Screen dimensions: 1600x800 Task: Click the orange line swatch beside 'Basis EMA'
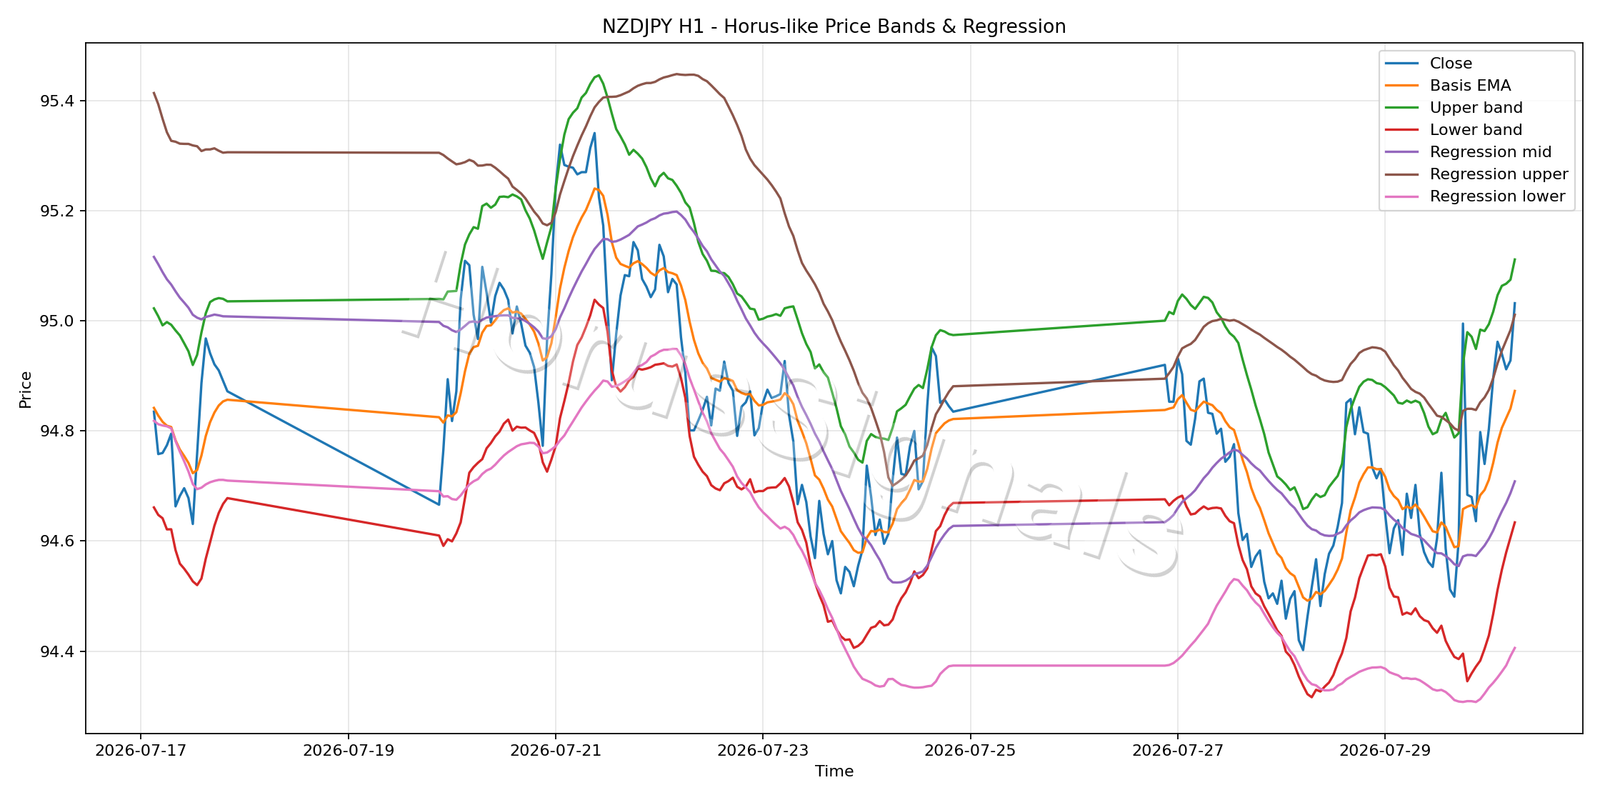1402,86
